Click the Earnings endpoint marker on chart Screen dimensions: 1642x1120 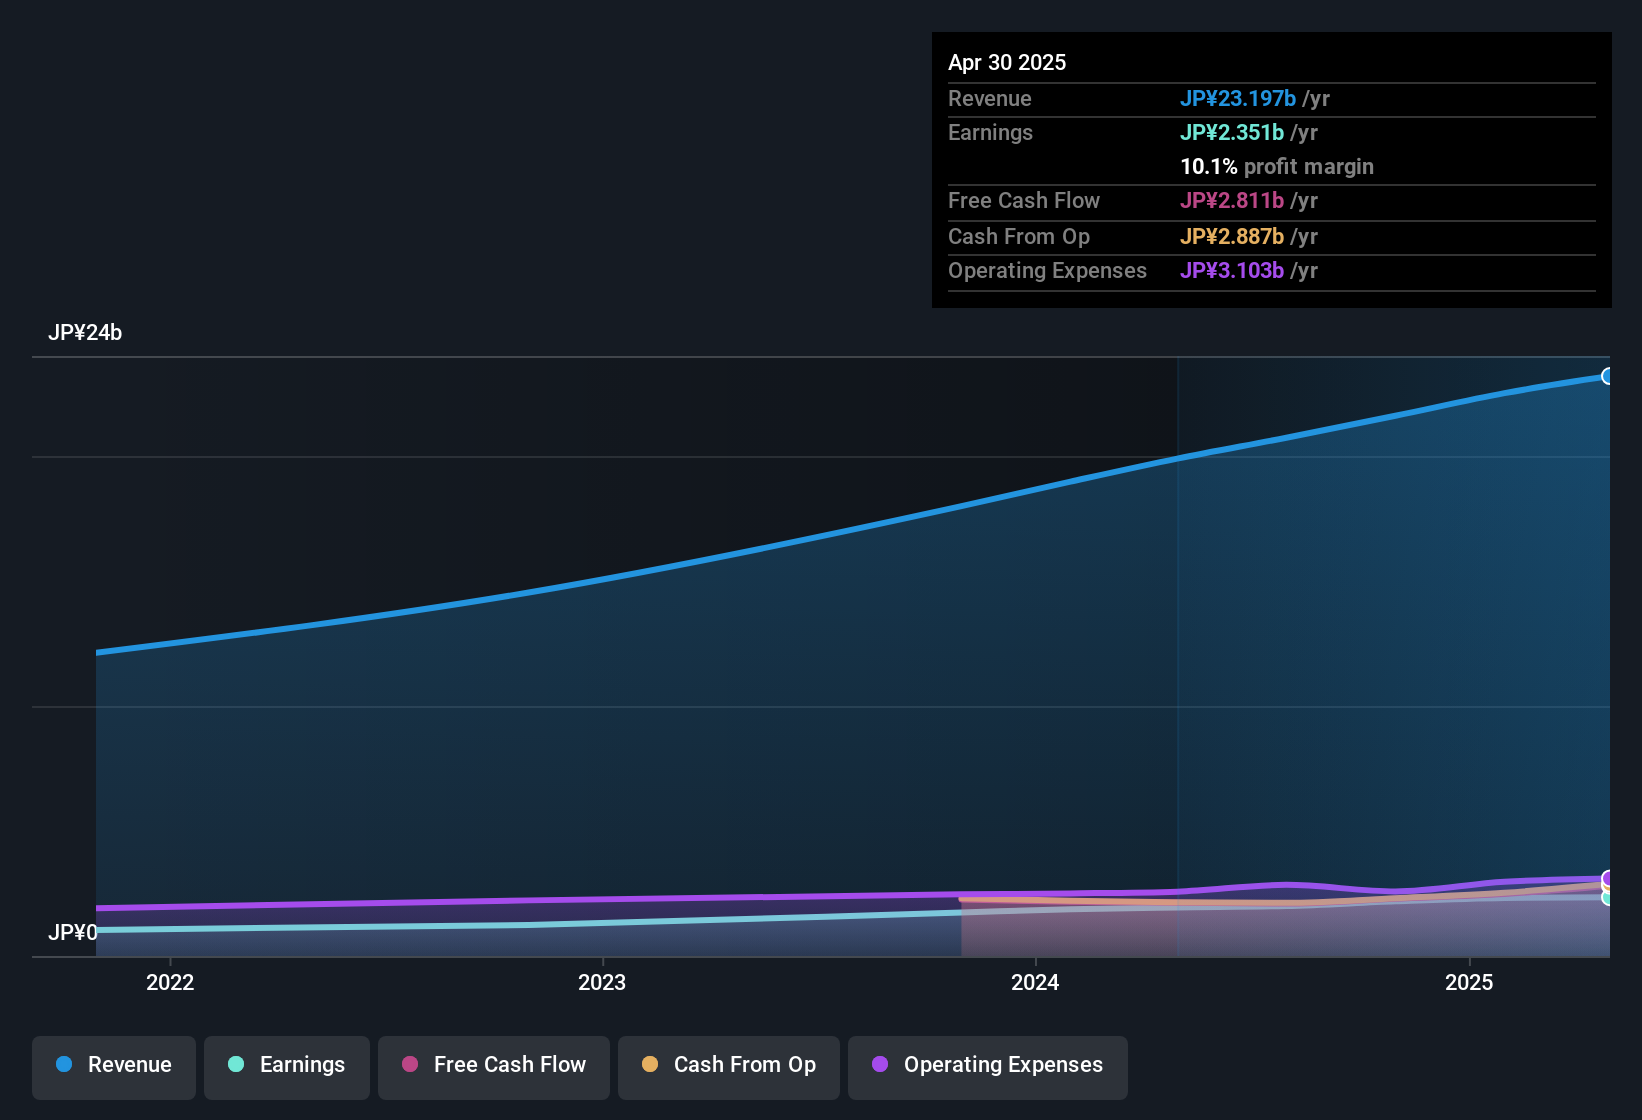click(x=1608, y=897)
